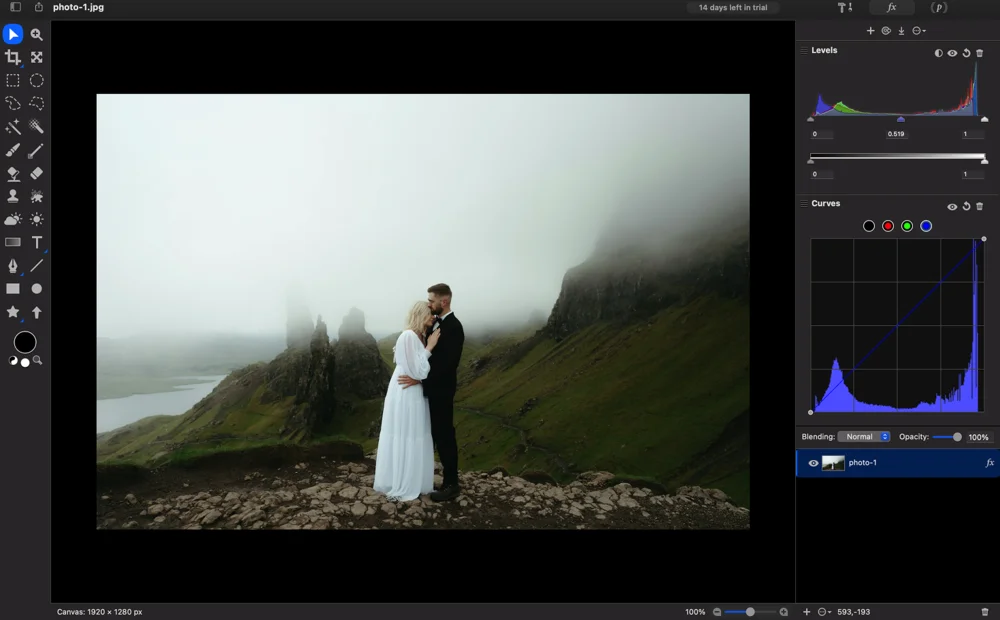Select the four-arrow Transform tool
The height and width of the screenshot is (620, 1000).
36,57
